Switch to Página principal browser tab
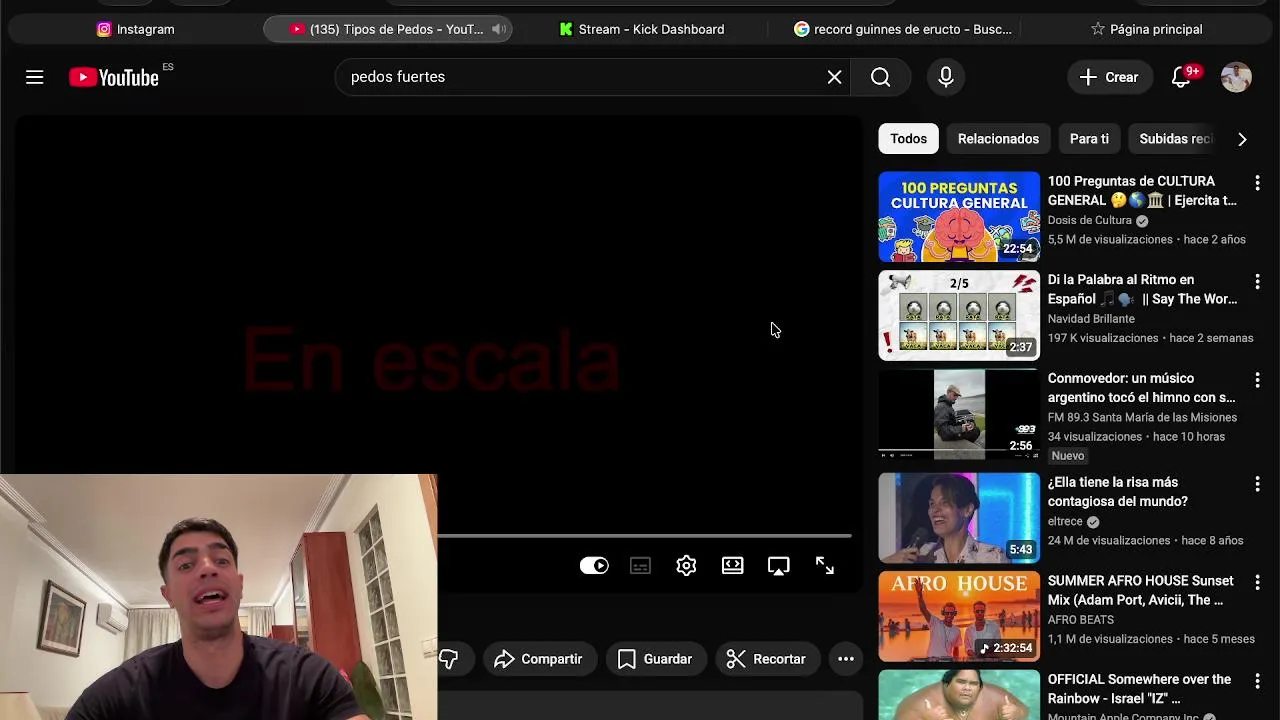1280x720 pixels. coord(1146,29)
